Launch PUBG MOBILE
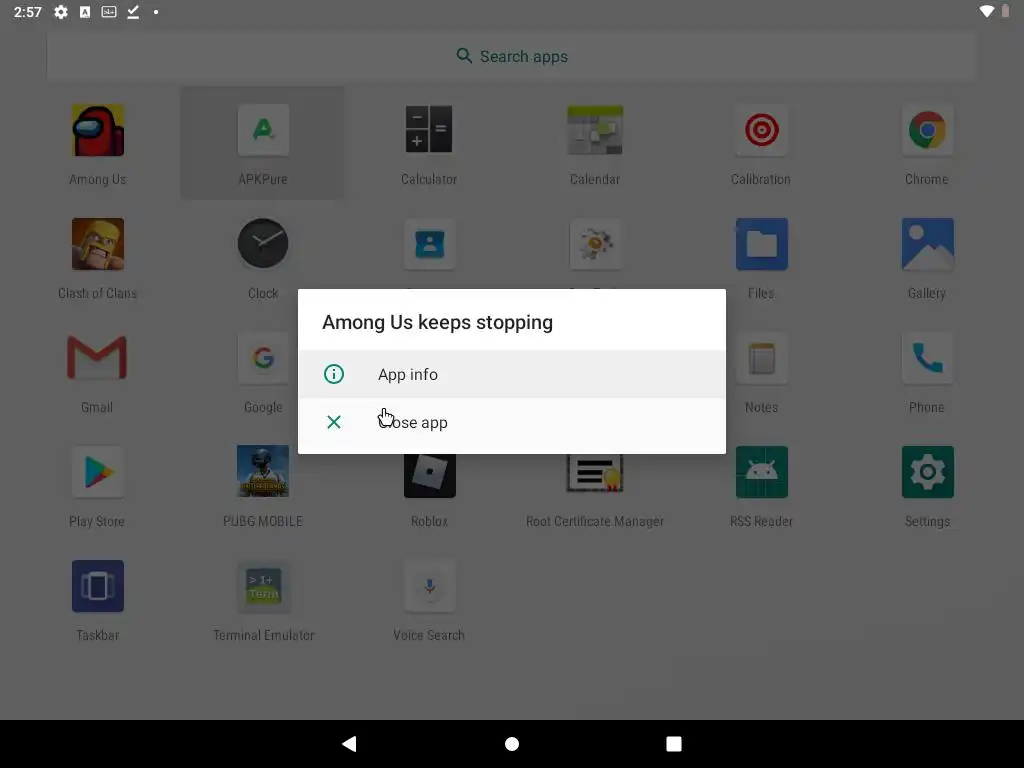This screenshot has height=768, width=1024. click(263, 472)
